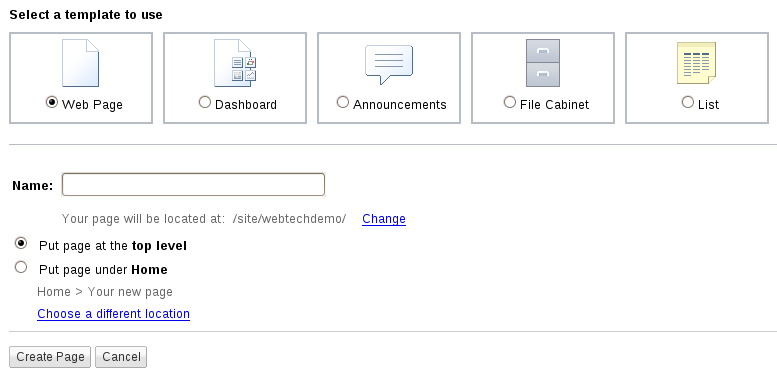Click the File Cabinet label text
This screenshot has width=777, height=373.
(x=555, y=105)
